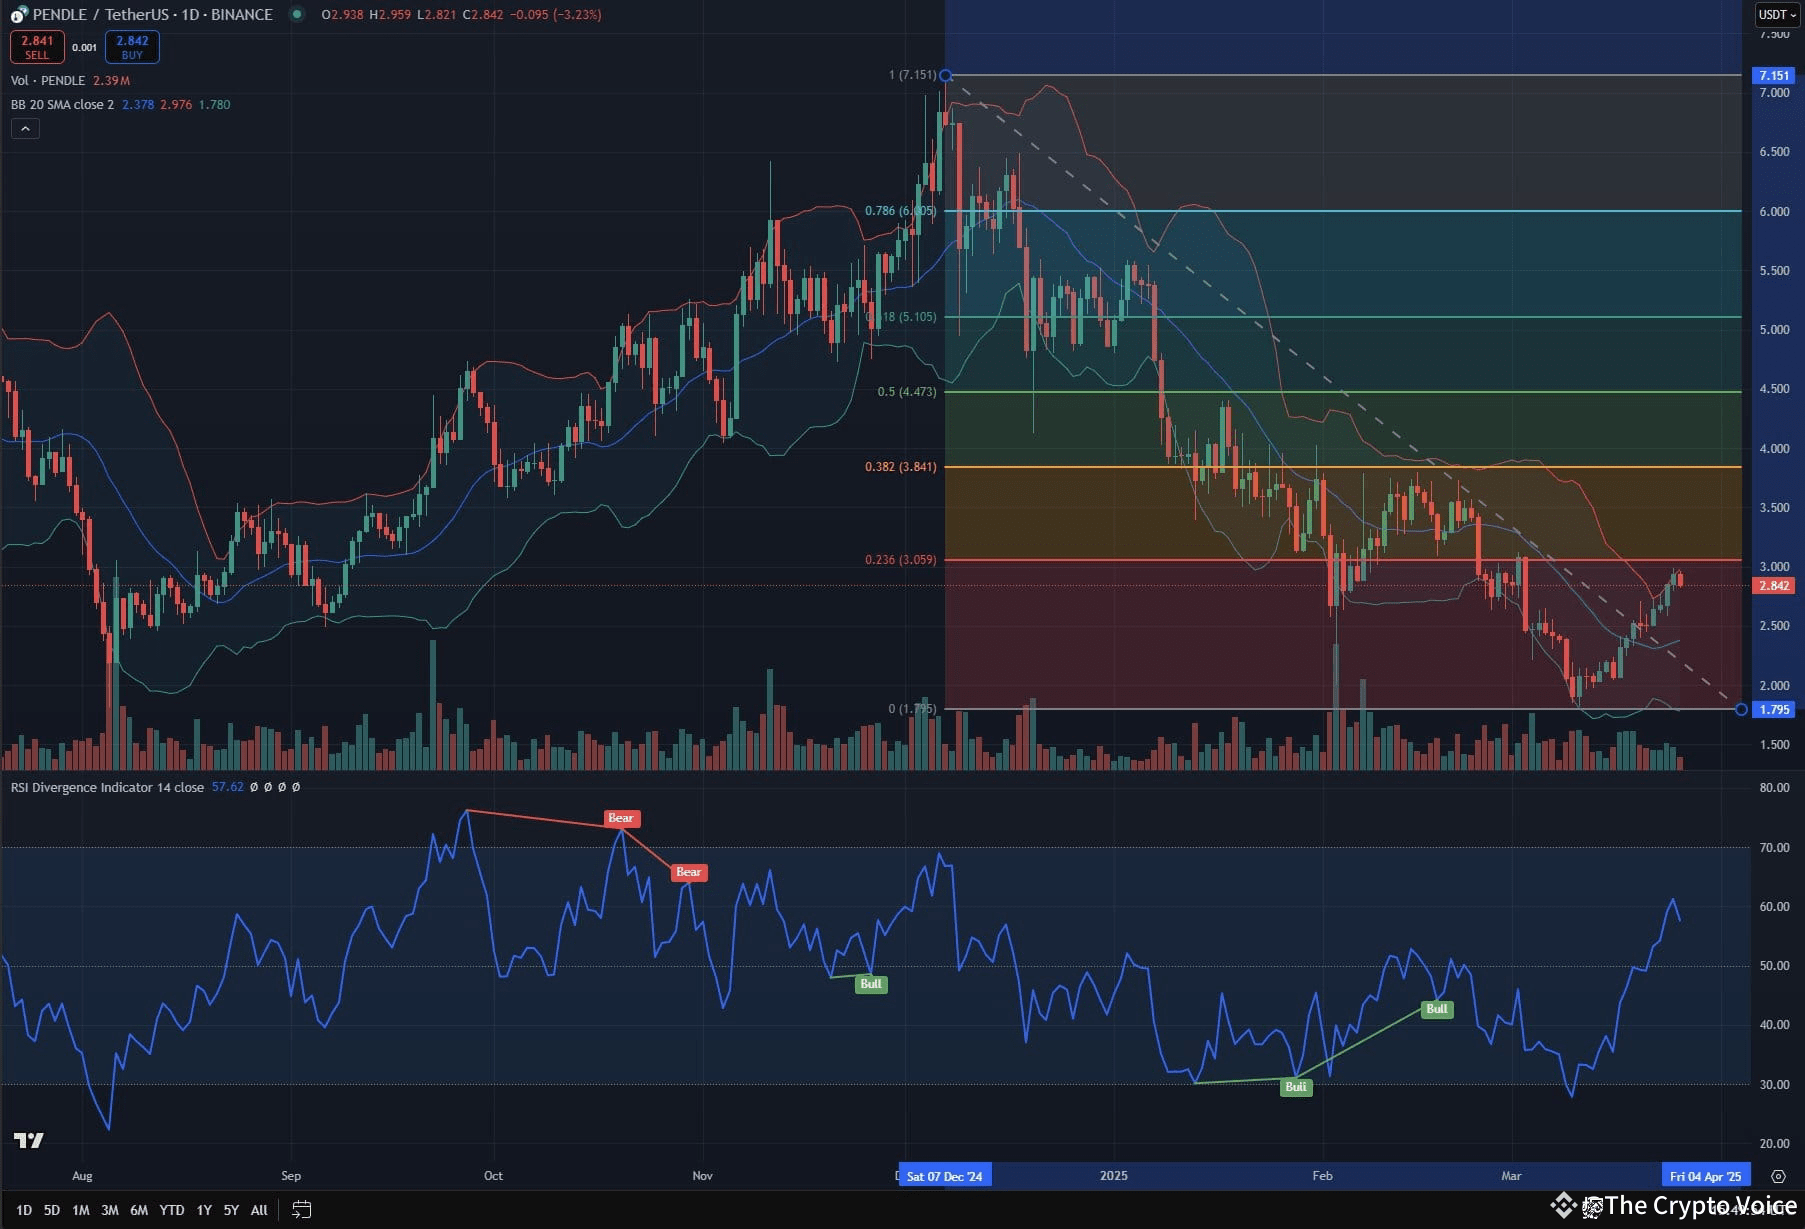Click the 1.795 price label on the axis

[x=1775, y=710]
